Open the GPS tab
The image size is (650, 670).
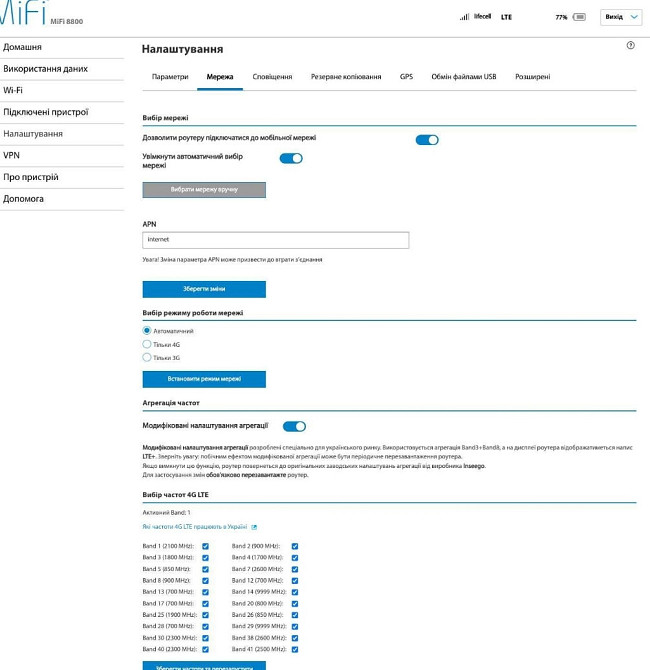[406, 77]
